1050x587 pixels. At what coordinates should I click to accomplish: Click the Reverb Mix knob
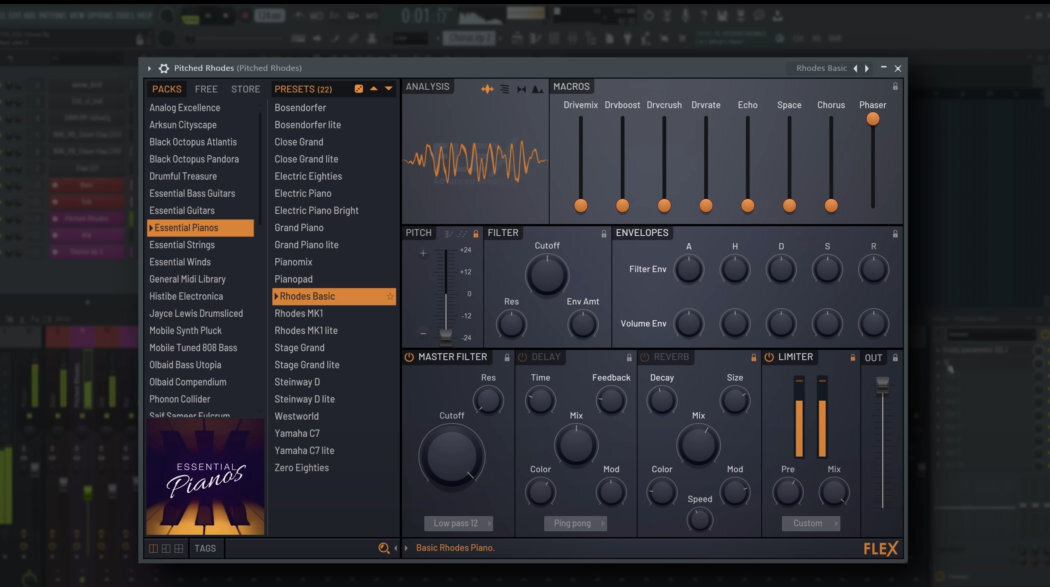pos(698,445)
